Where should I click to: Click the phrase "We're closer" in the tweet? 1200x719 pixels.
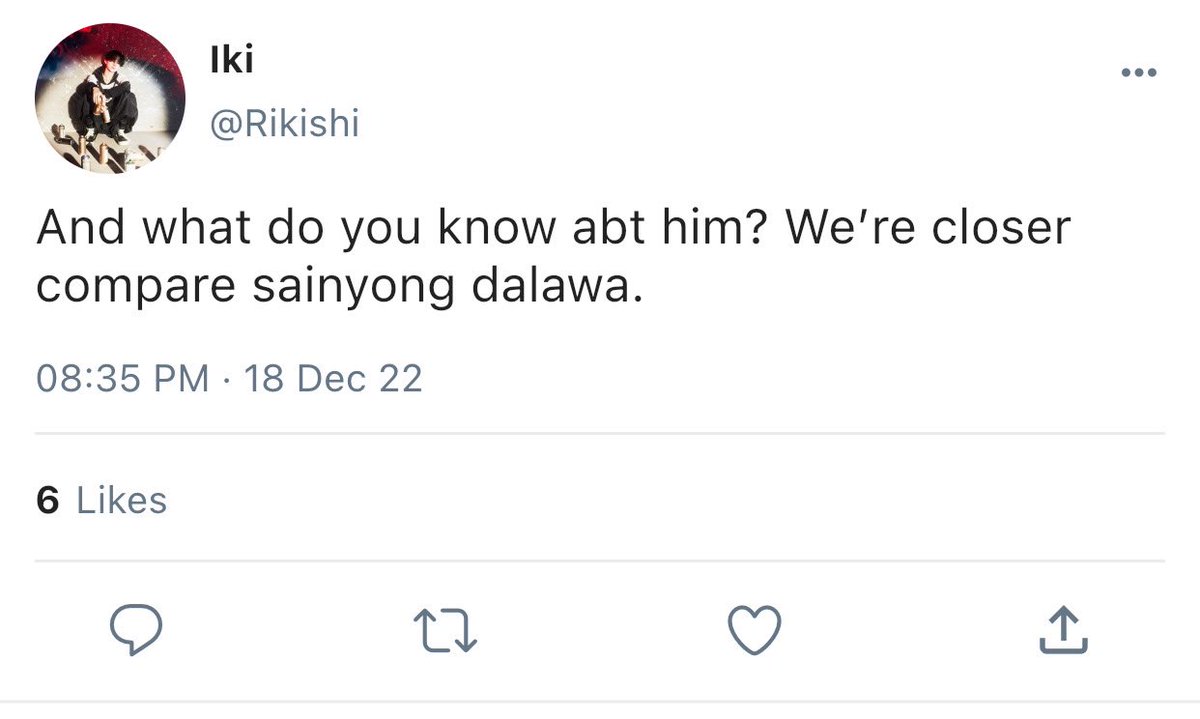[928, 229]
